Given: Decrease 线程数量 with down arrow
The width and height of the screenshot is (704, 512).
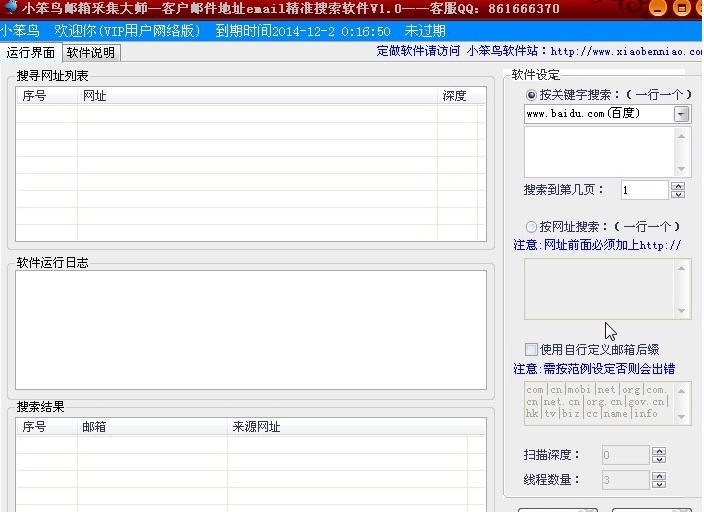Looking at the screenshot, I should tap(659, 484).
